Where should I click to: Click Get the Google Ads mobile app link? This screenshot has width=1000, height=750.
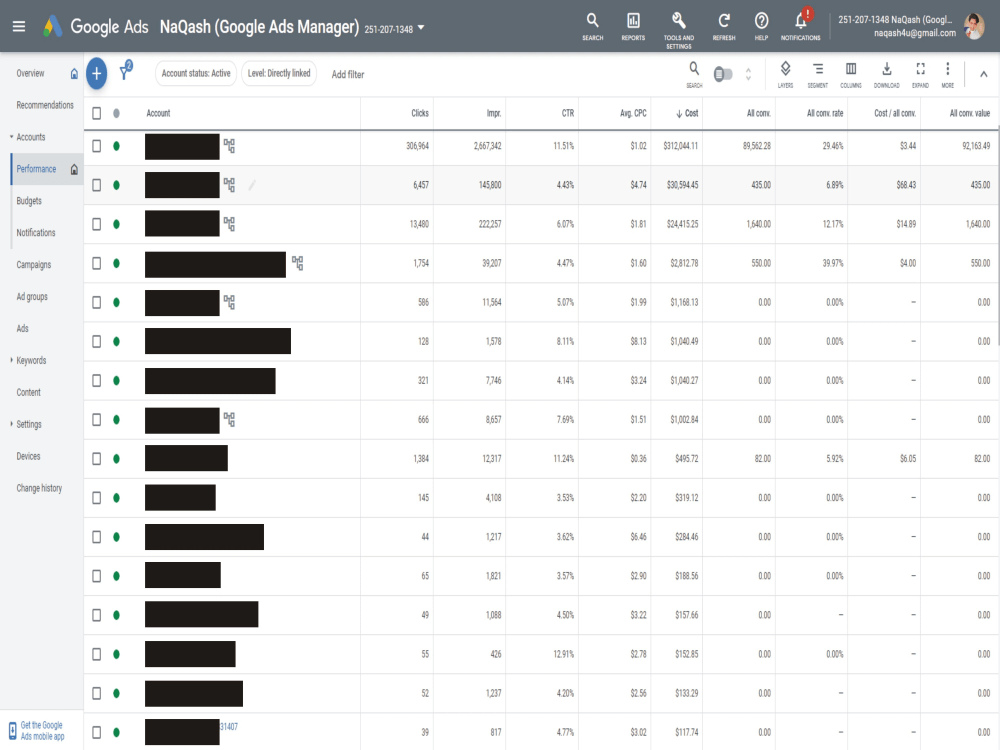(x=42, y=731)
